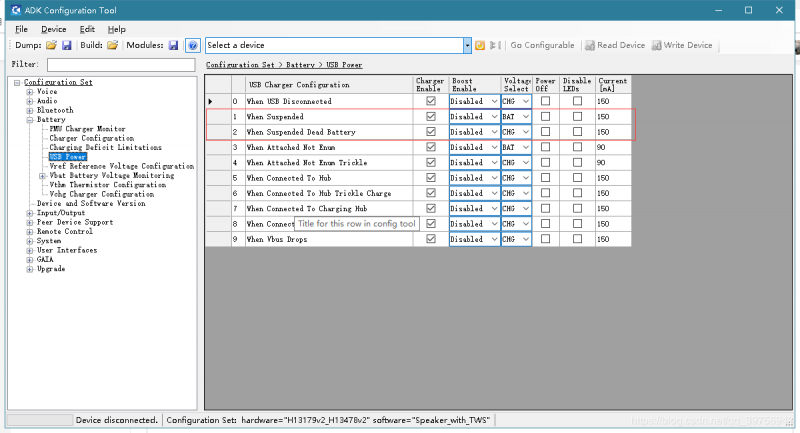Expand the Input/Output tree node

click(30, 213)
